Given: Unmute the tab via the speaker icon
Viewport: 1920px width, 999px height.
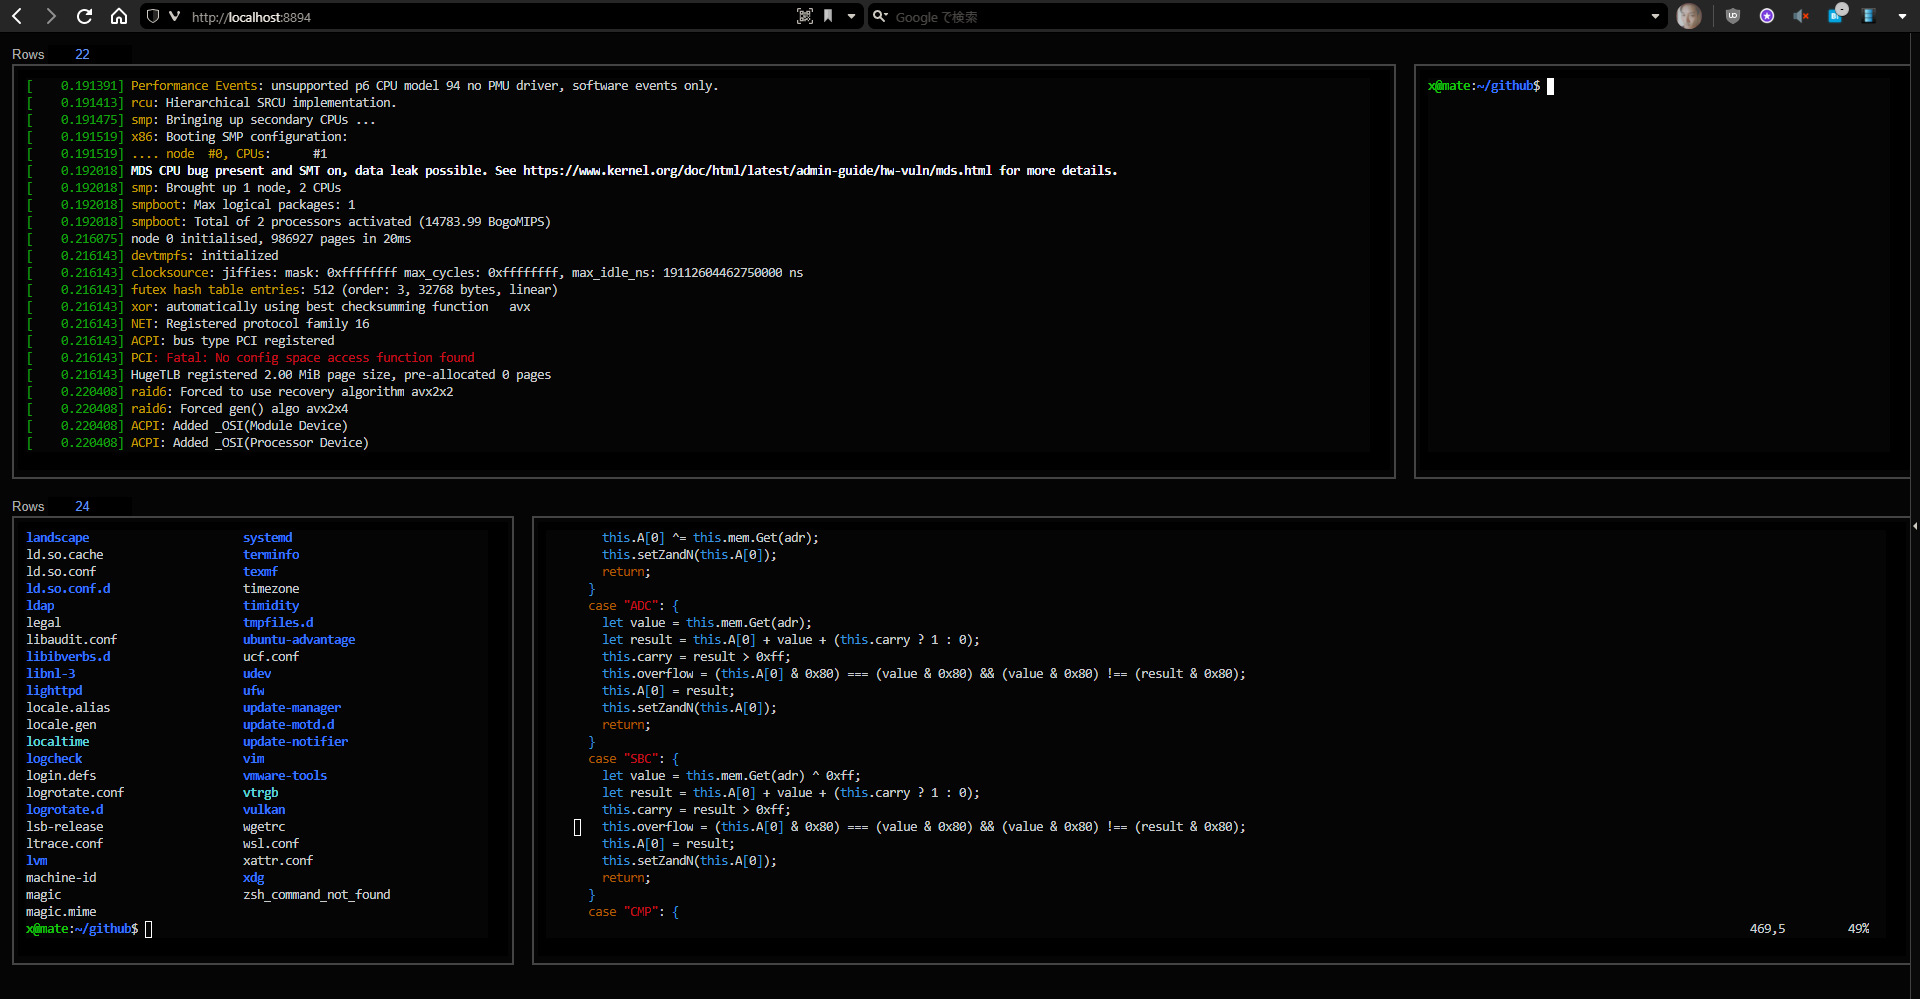Looking at the screenshot, I should coord(1801,16).
